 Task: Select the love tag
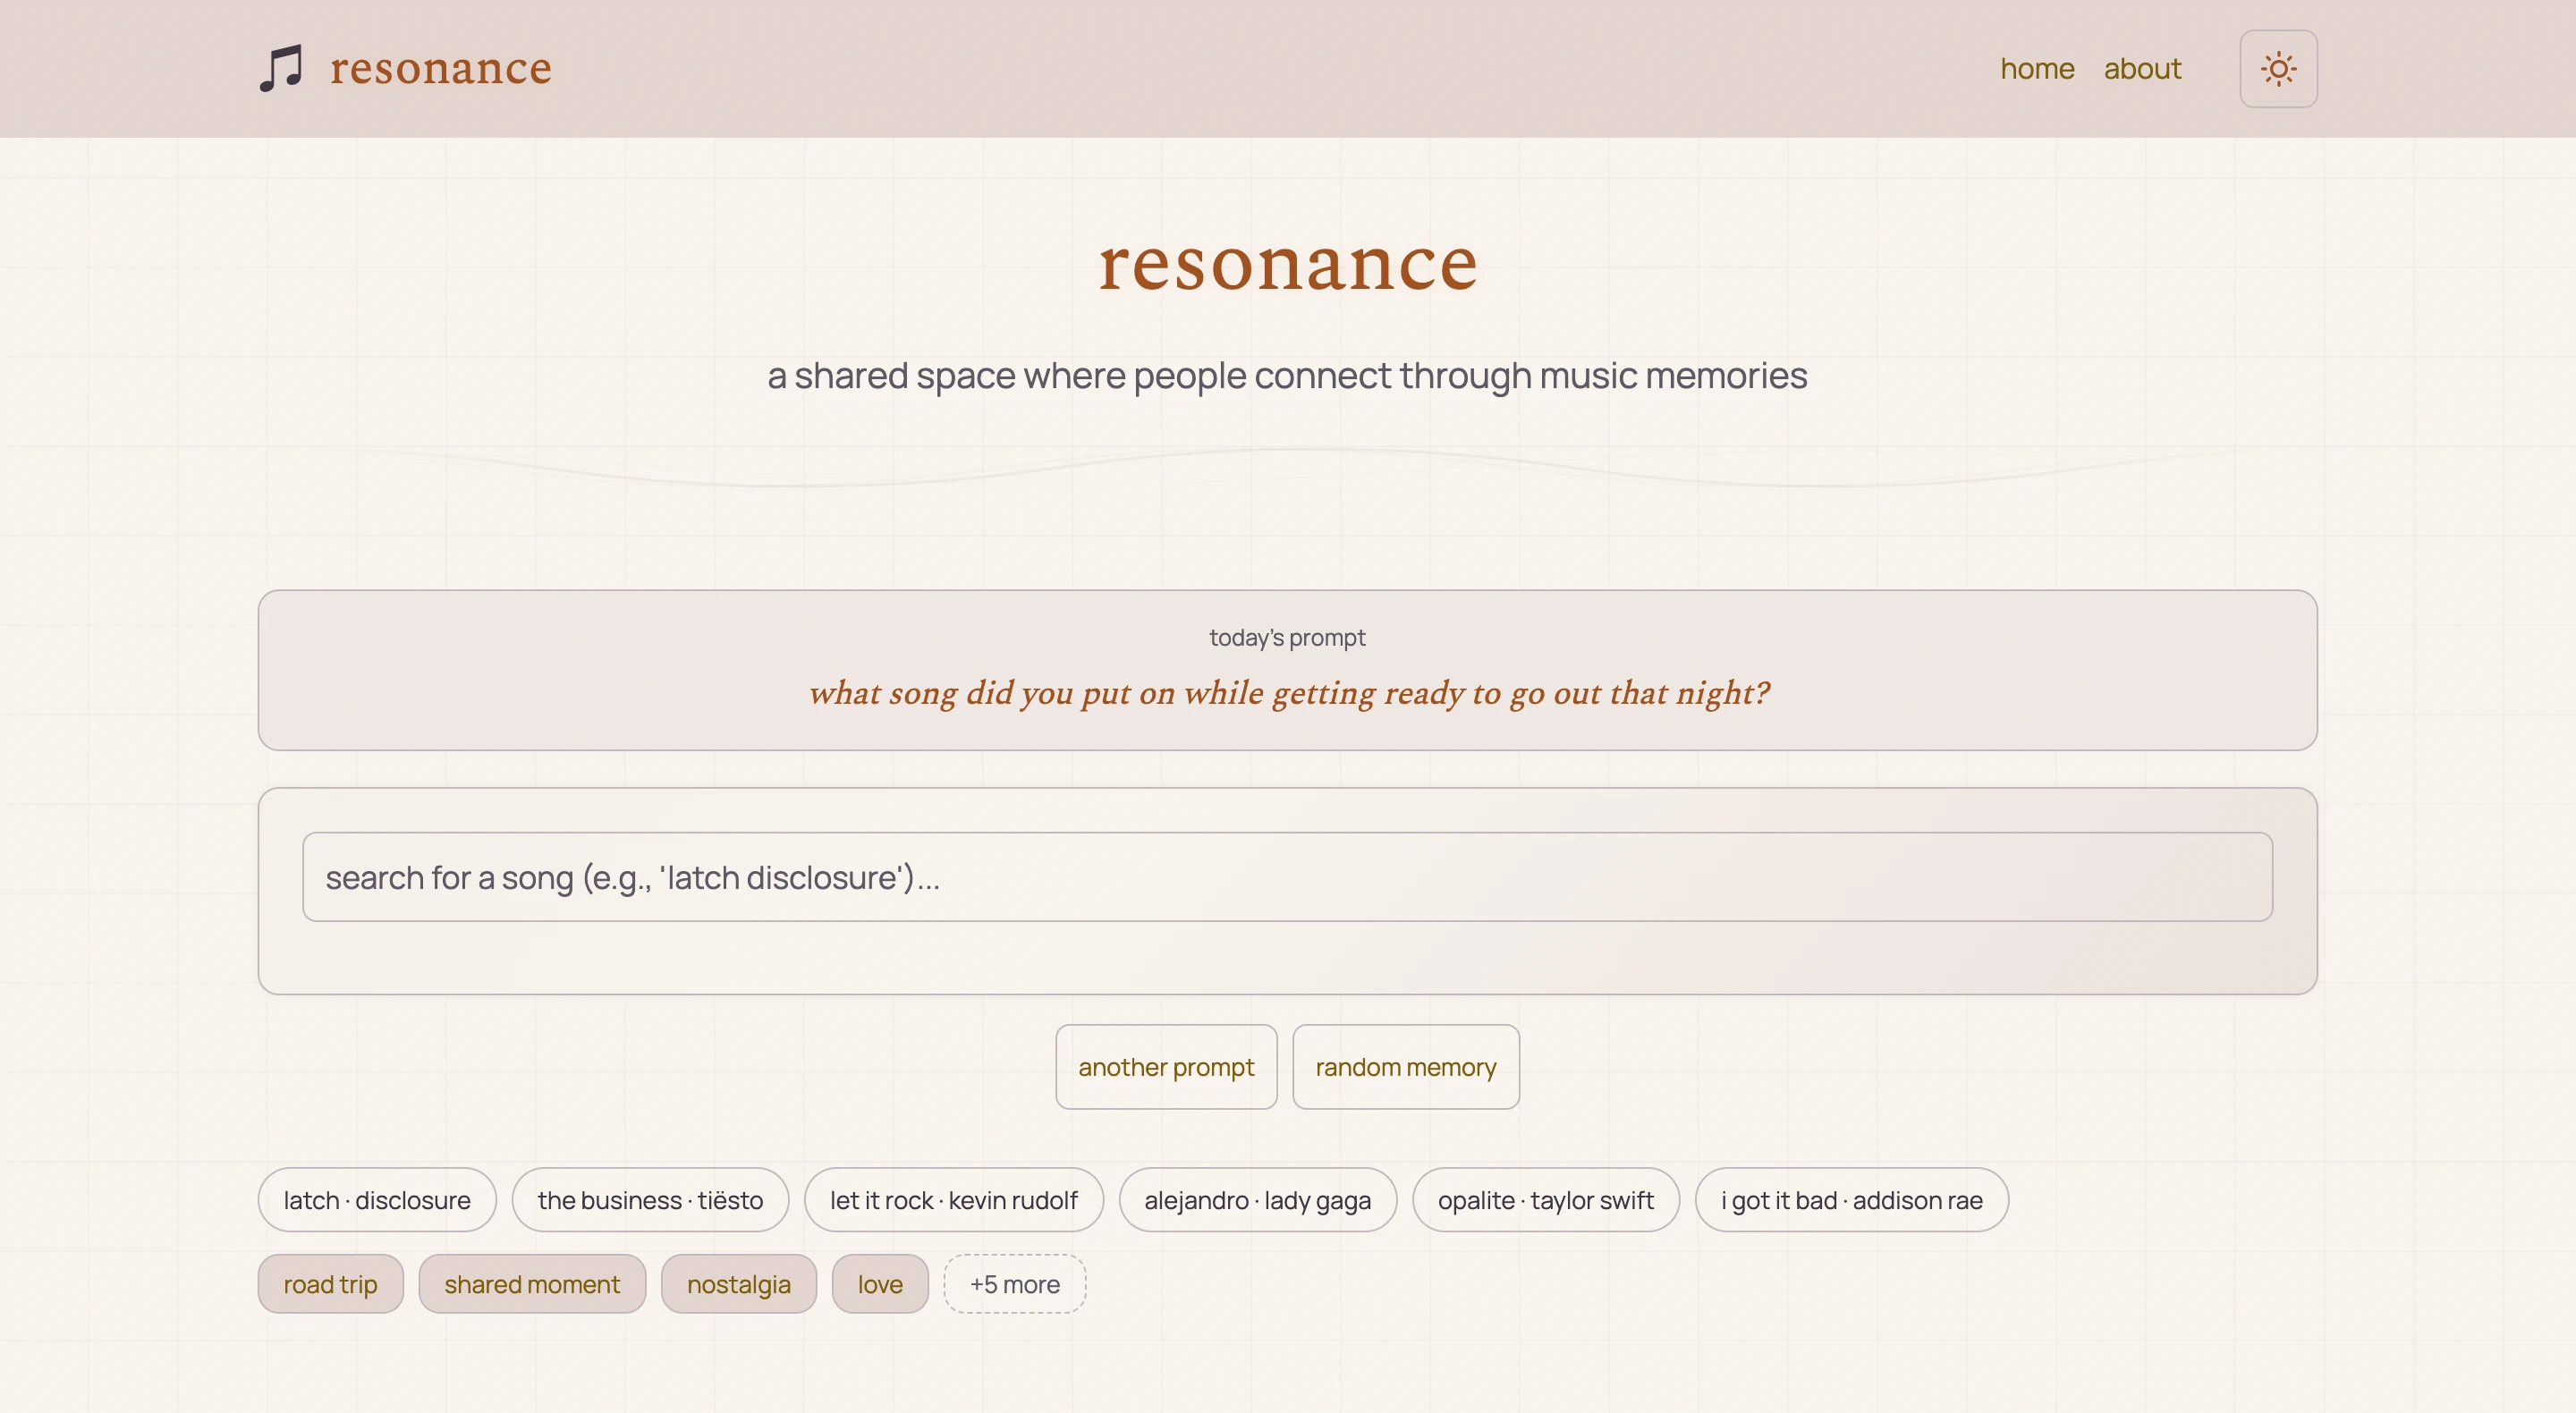click(x=879, y=1284)
